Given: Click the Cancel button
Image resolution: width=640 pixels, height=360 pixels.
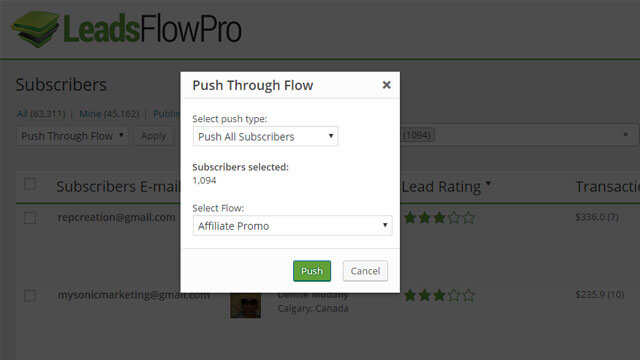Looking at the screenshot, I should tap(365, 271).
